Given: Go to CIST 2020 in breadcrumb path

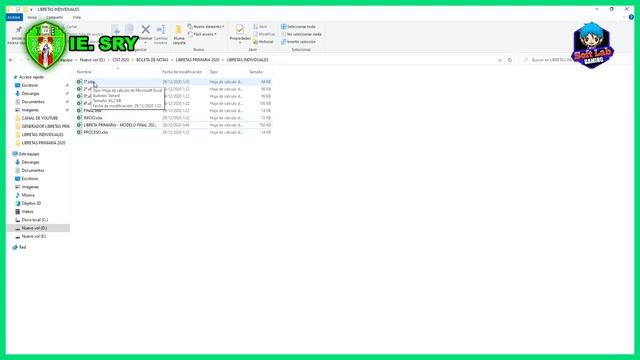Looking at the screenshot, I should [x=121, y=60].
